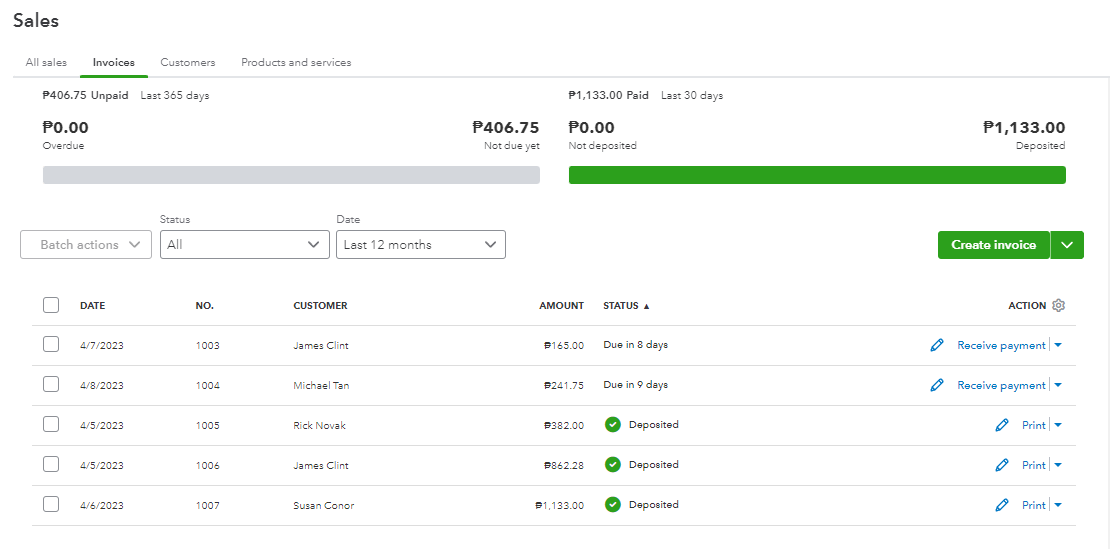Click the green Deposited progress bar

(x=817, y=175)
